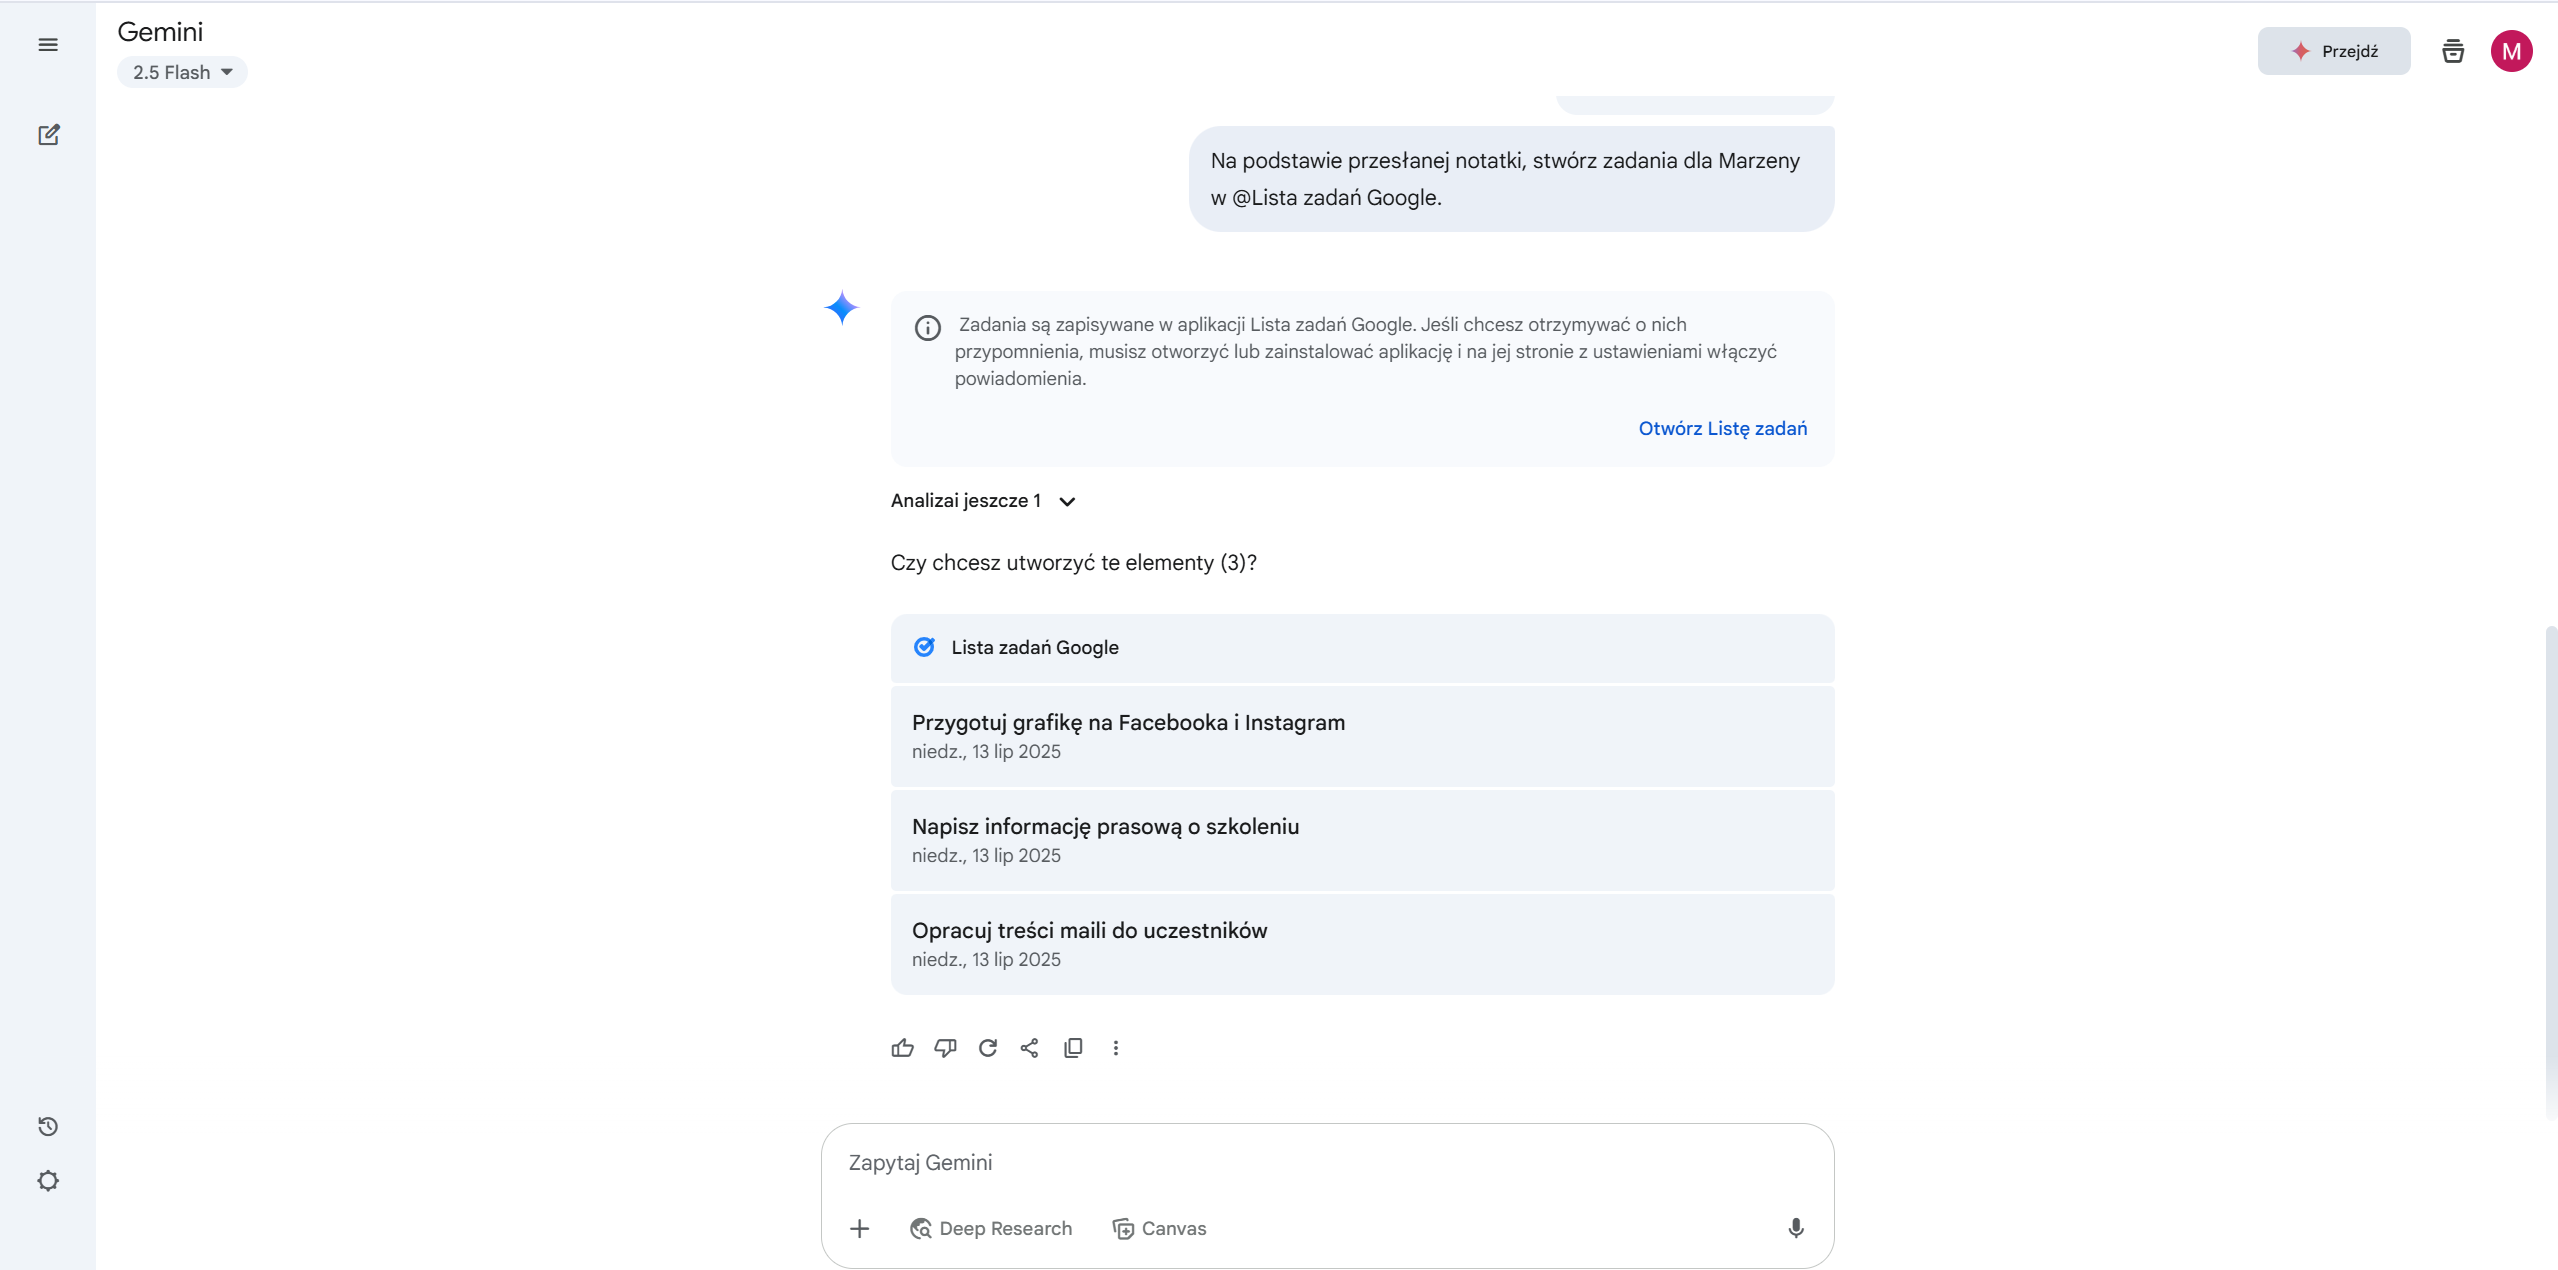Open activity history clock icon
The height and width of the screenshot is (1270, 2558).
pyautogui.click(x=48, y=1127)
